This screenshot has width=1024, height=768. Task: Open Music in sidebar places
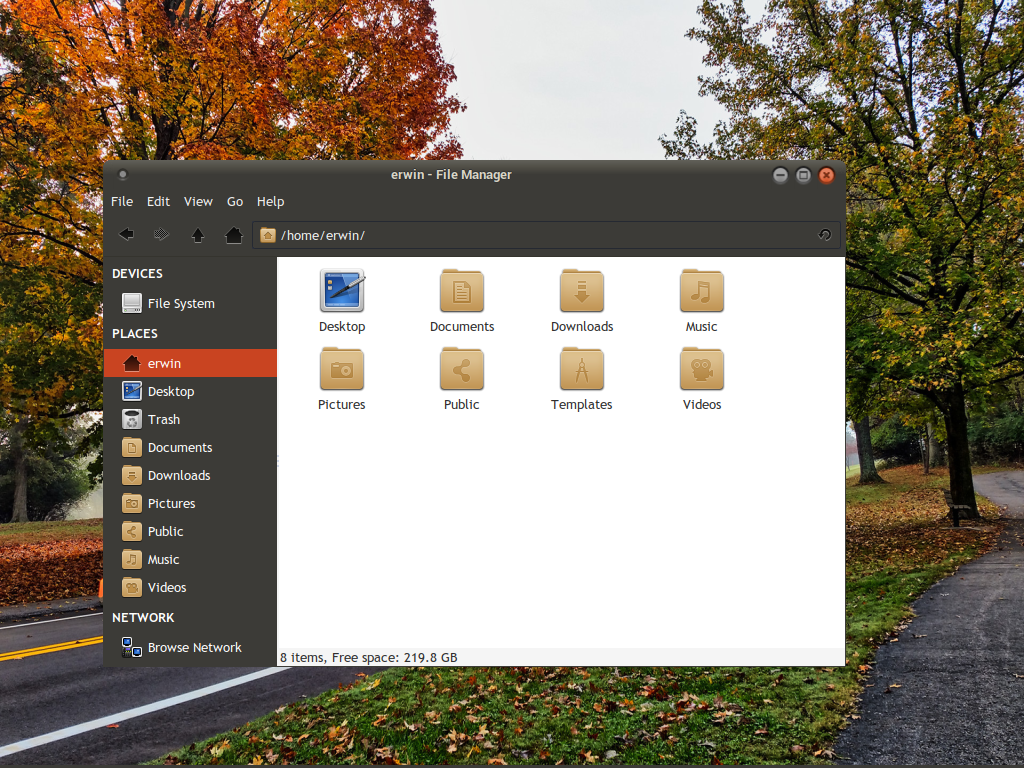click(190, 560)
